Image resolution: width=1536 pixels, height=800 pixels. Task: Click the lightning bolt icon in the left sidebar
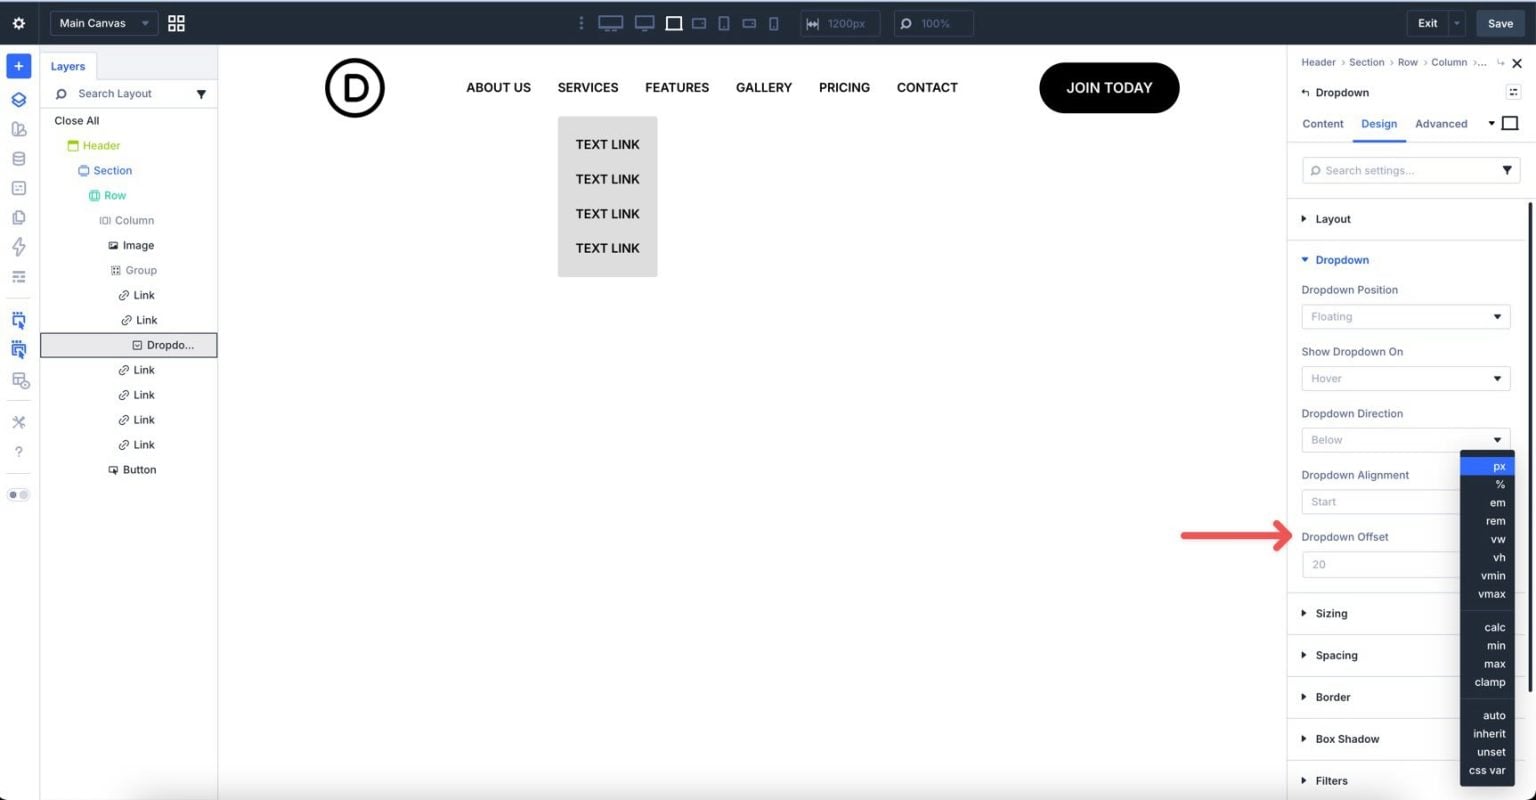point(18,247)
